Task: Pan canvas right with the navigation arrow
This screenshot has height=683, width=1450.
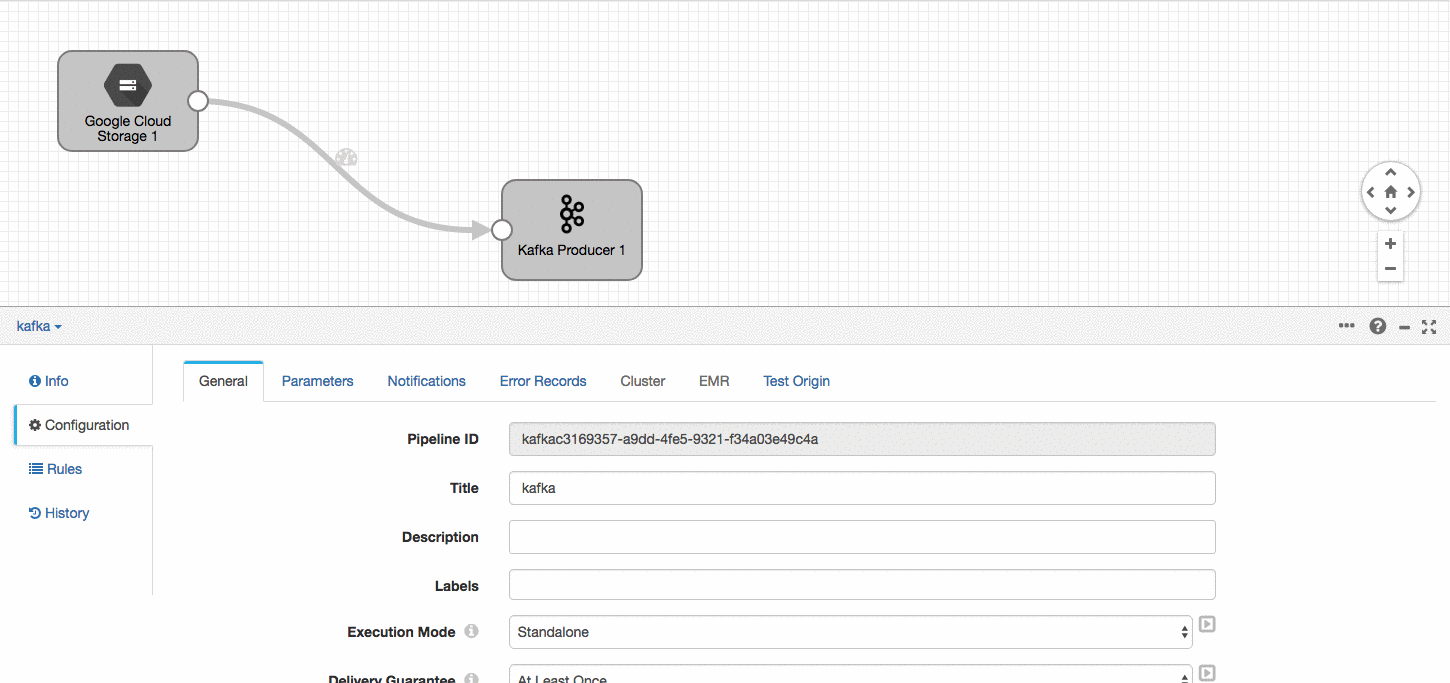Action: click(x=1411, y=192)
